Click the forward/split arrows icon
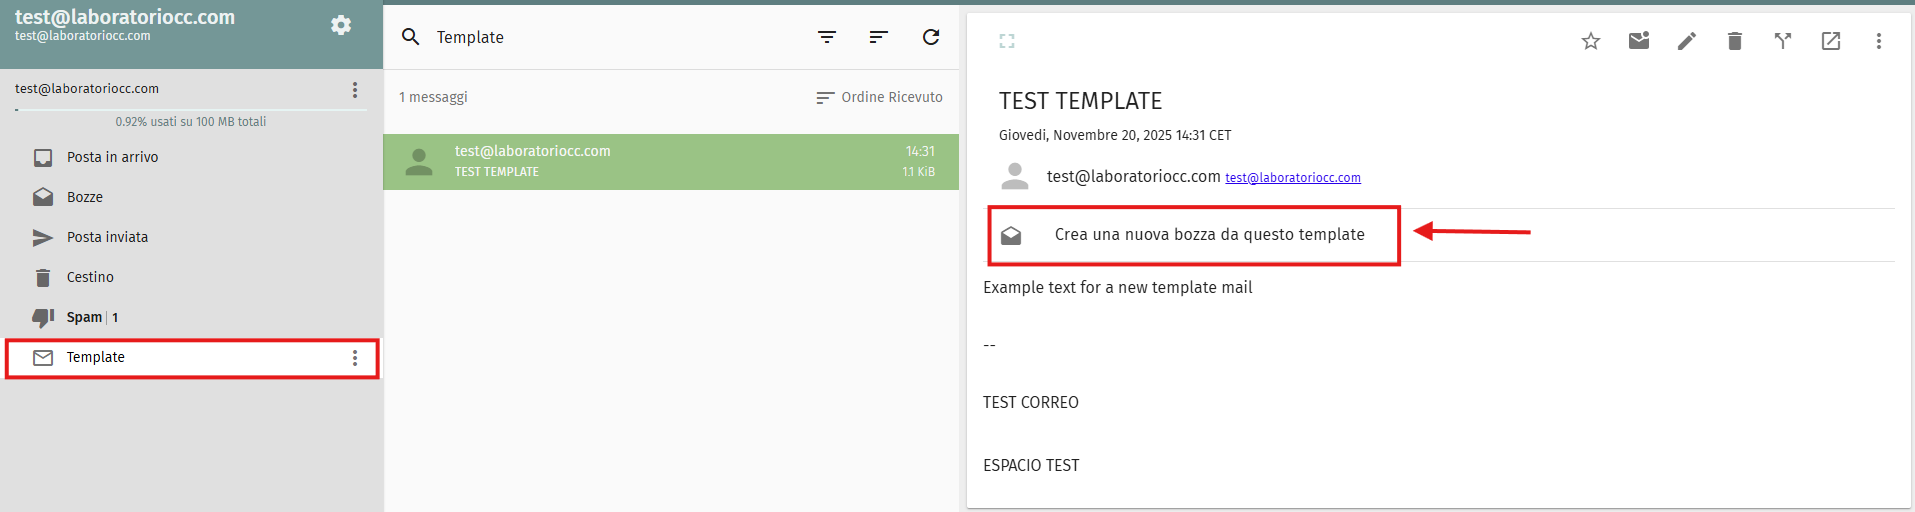Viewport: 1915px width, 512px height. click(1782, 41)
